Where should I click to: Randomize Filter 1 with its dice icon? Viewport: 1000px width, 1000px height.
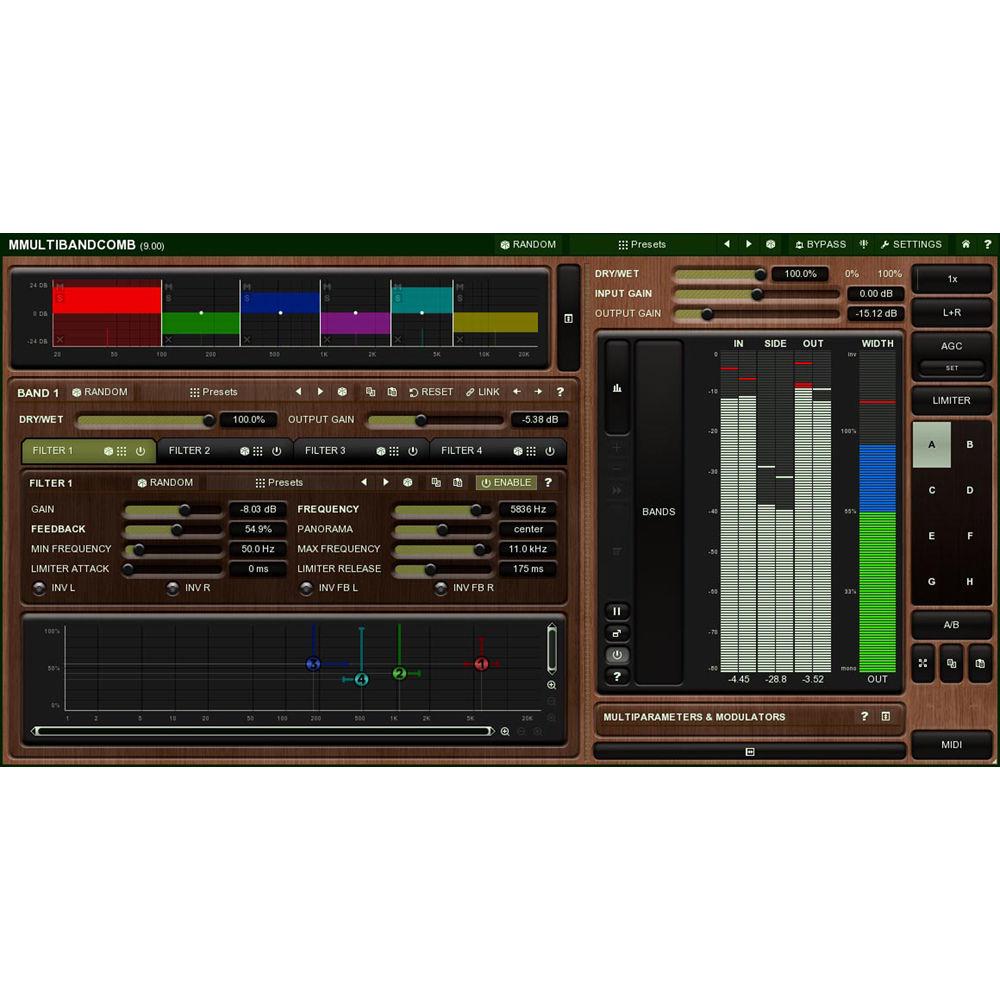(x=408, y=482)
